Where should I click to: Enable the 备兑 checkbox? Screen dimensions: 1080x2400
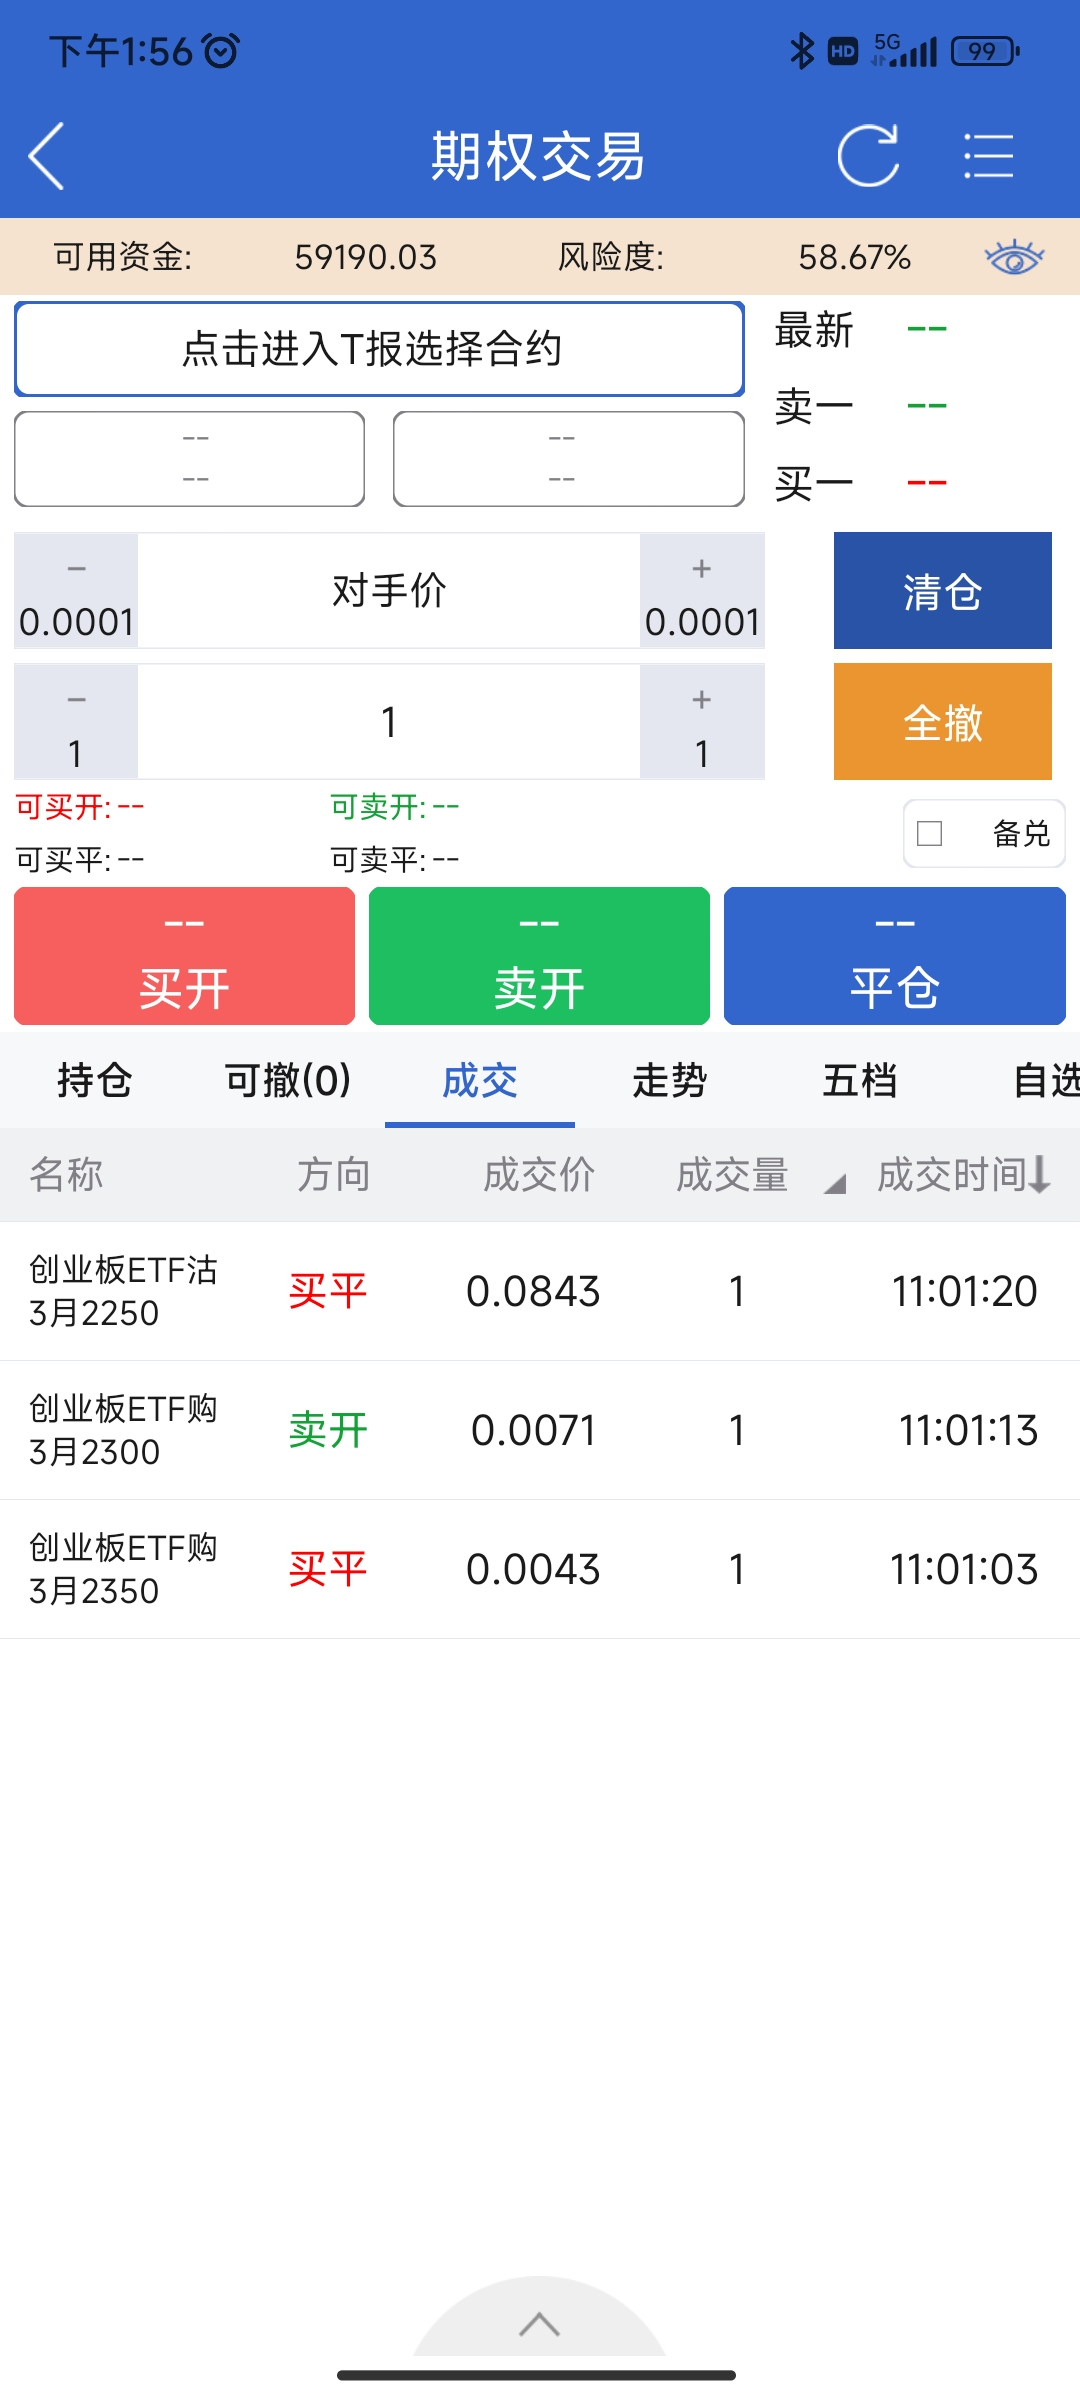(x=930, y=833)
